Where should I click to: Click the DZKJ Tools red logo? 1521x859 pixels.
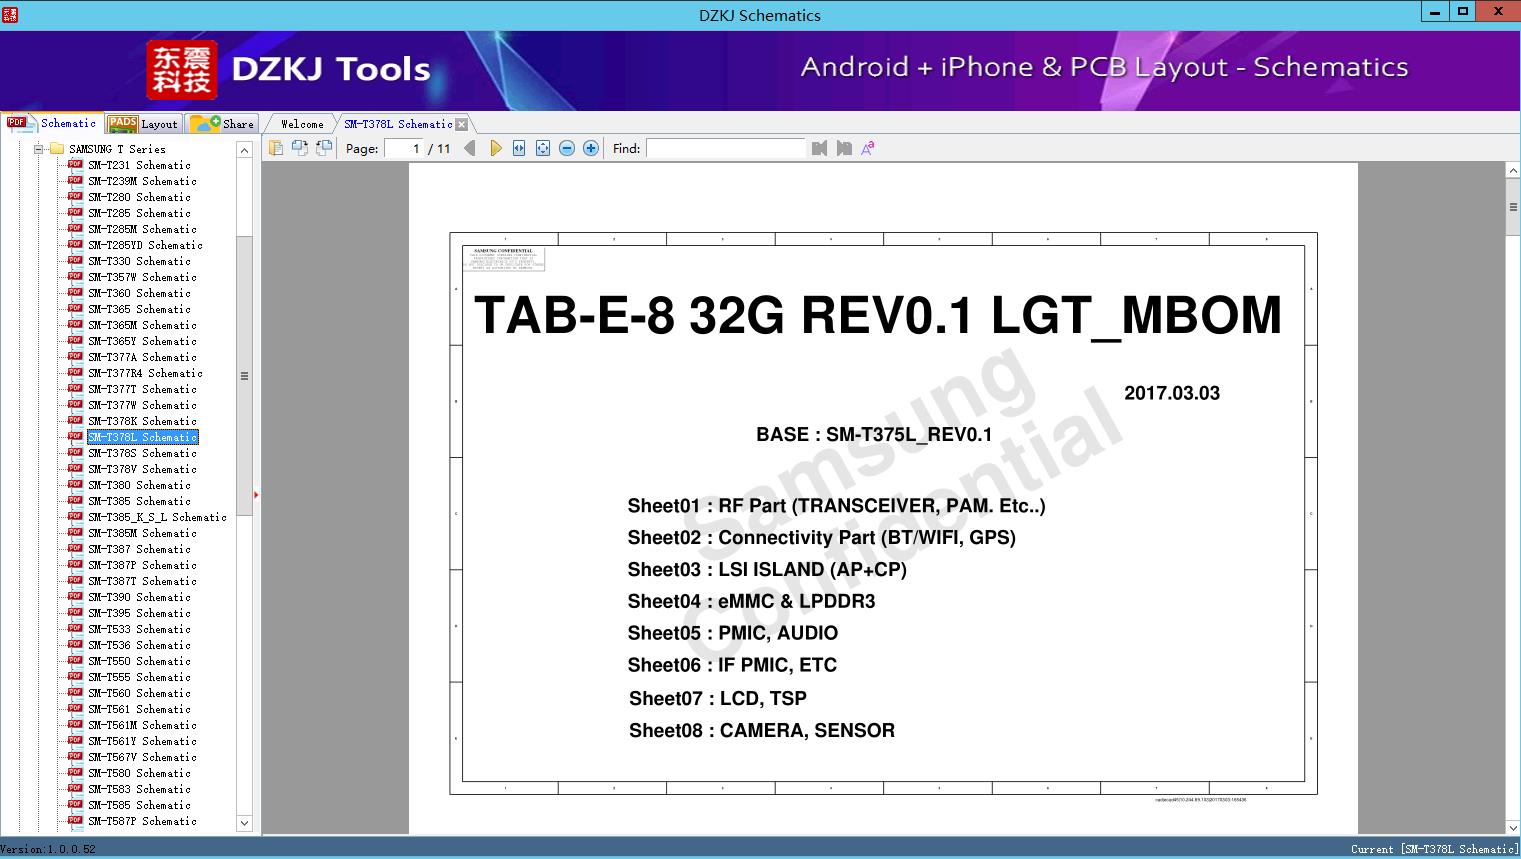pyautogui.click(x=181, y=70)
